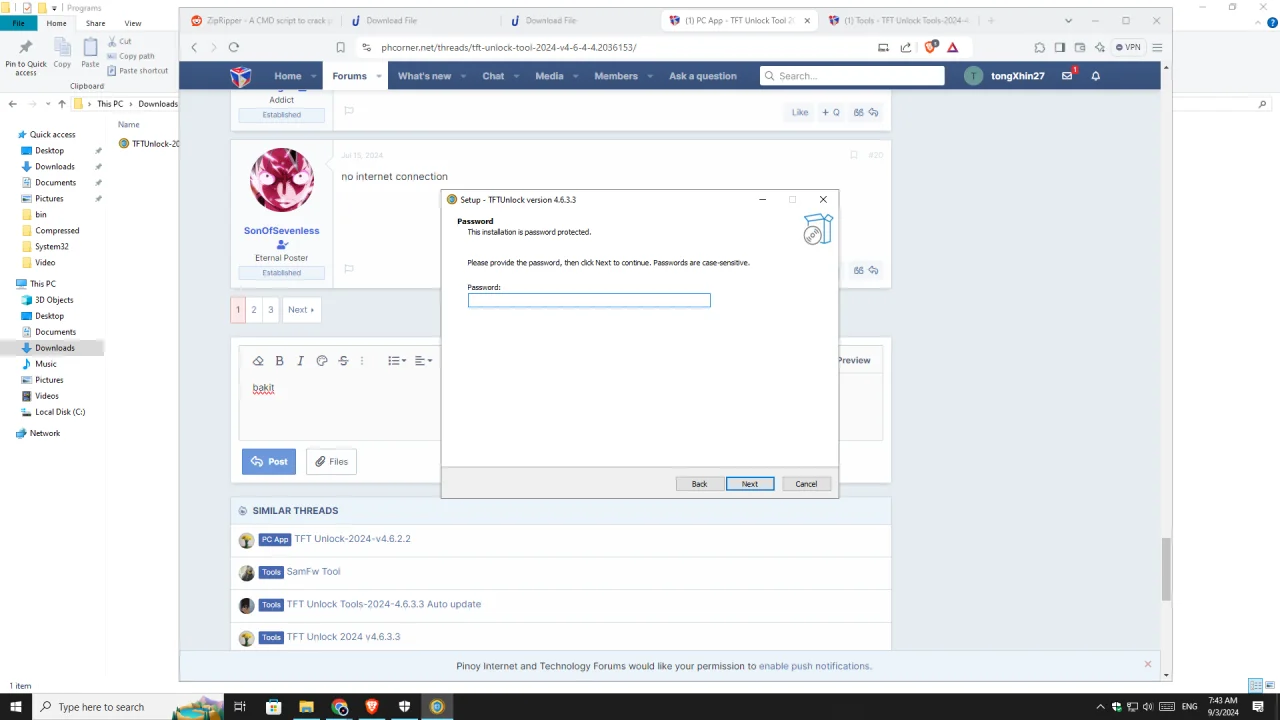Screen dimensions: 1280x720
Task: Bookmark this page via address bar icon
Action: [341, 47]
